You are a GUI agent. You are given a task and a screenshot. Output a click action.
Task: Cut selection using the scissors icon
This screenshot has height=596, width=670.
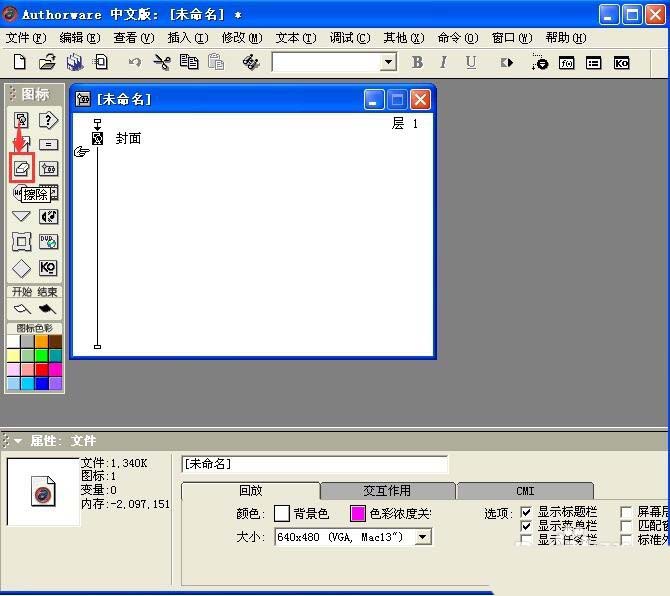click(x=162, y=62)
